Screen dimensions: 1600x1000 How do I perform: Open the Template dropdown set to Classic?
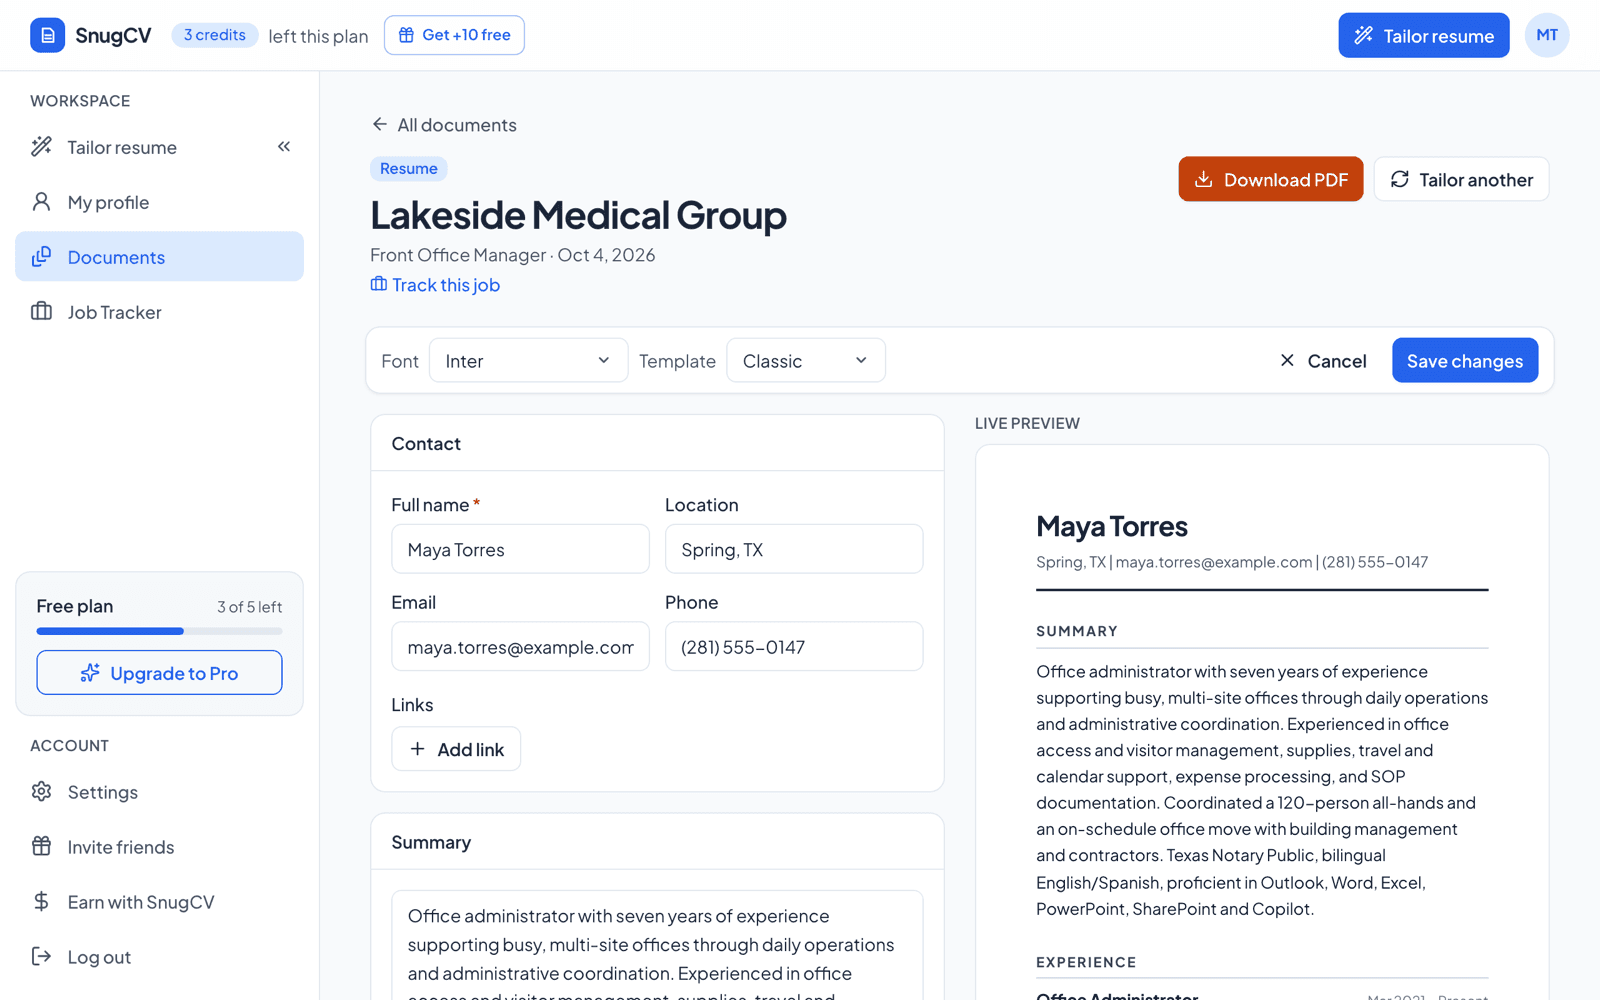805,360
